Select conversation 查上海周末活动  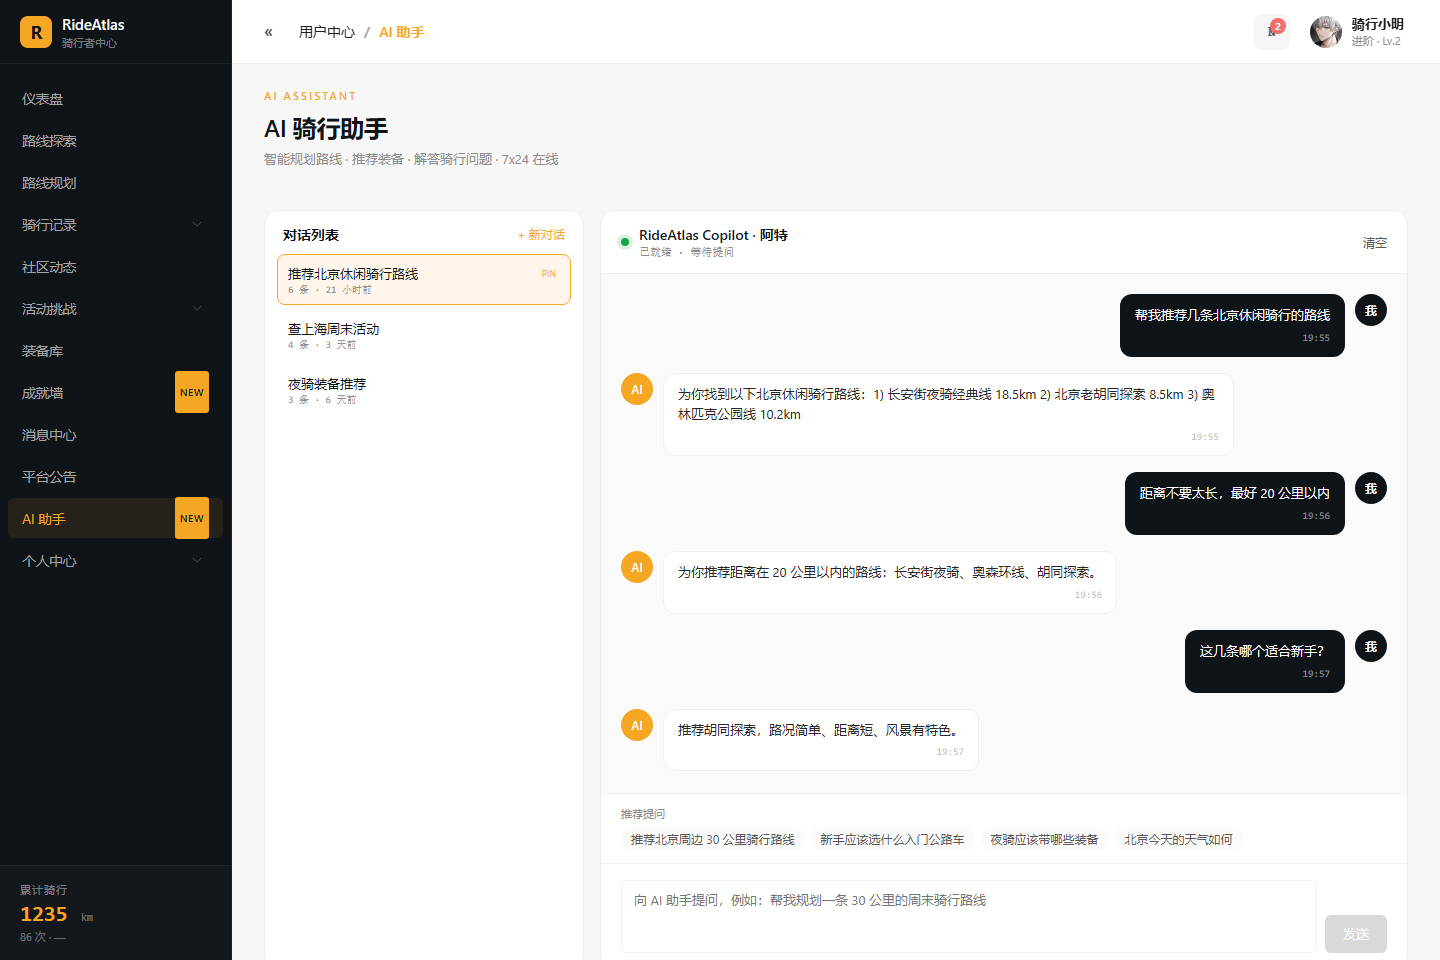point(424,335)
